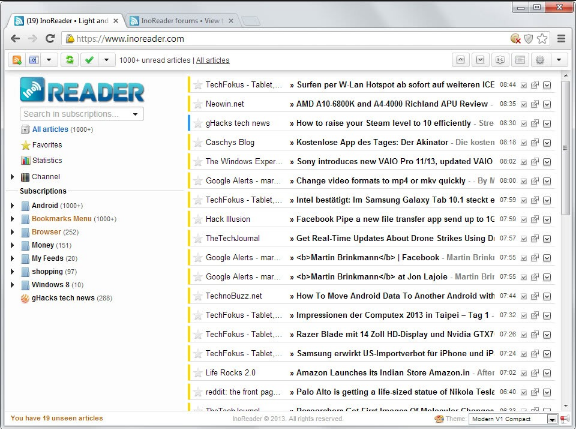
Task: Mark the gHacks Steam level article as read
Action: (524, 123)
